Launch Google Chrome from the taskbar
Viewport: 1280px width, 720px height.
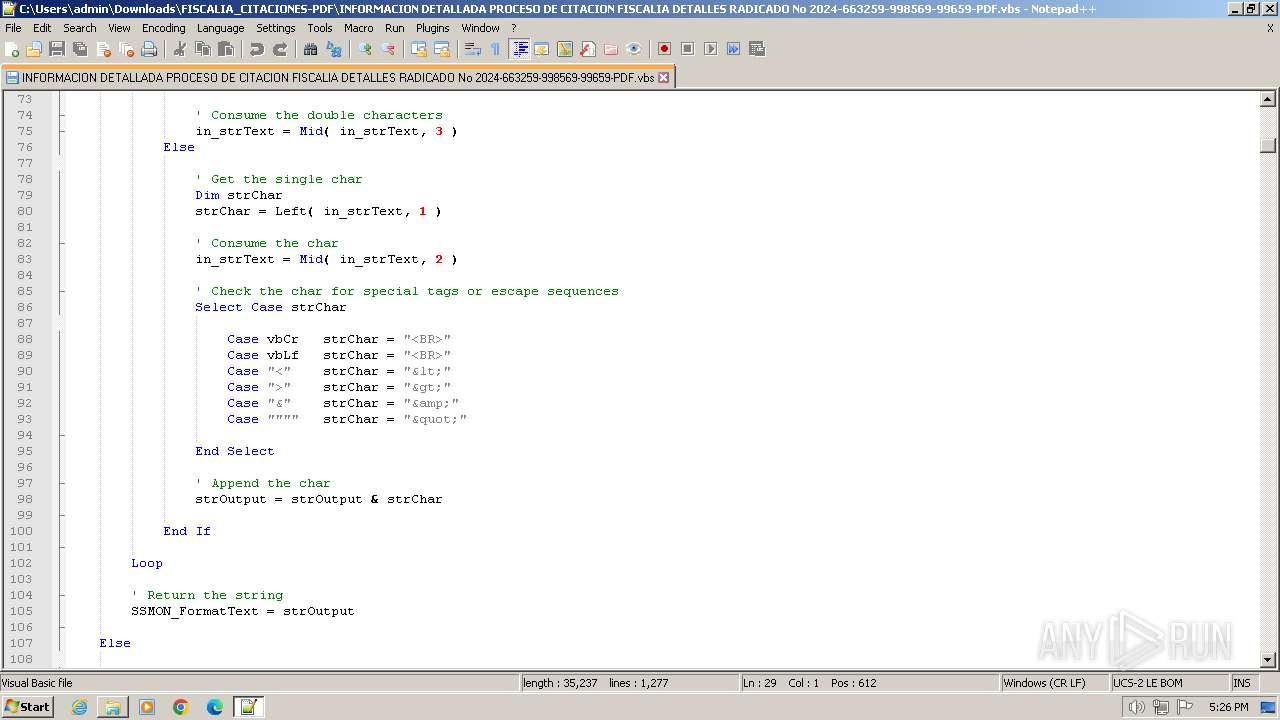[x=181, y=707]
